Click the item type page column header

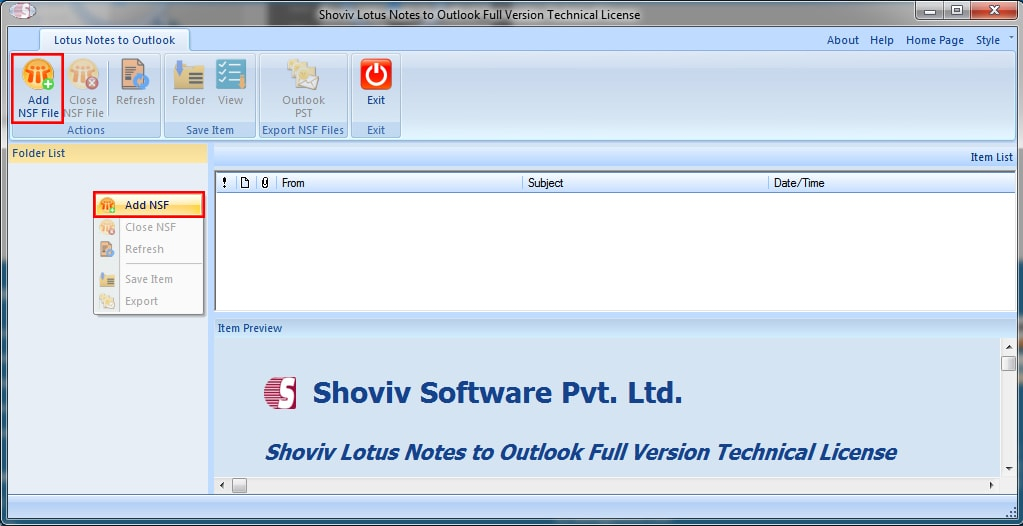pos(245,183)
